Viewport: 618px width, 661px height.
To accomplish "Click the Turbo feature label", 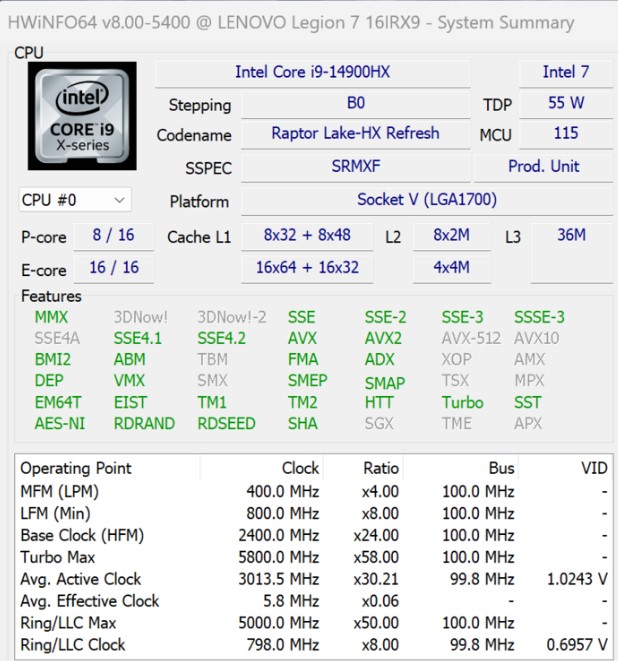I will click(x=462, y=403).
